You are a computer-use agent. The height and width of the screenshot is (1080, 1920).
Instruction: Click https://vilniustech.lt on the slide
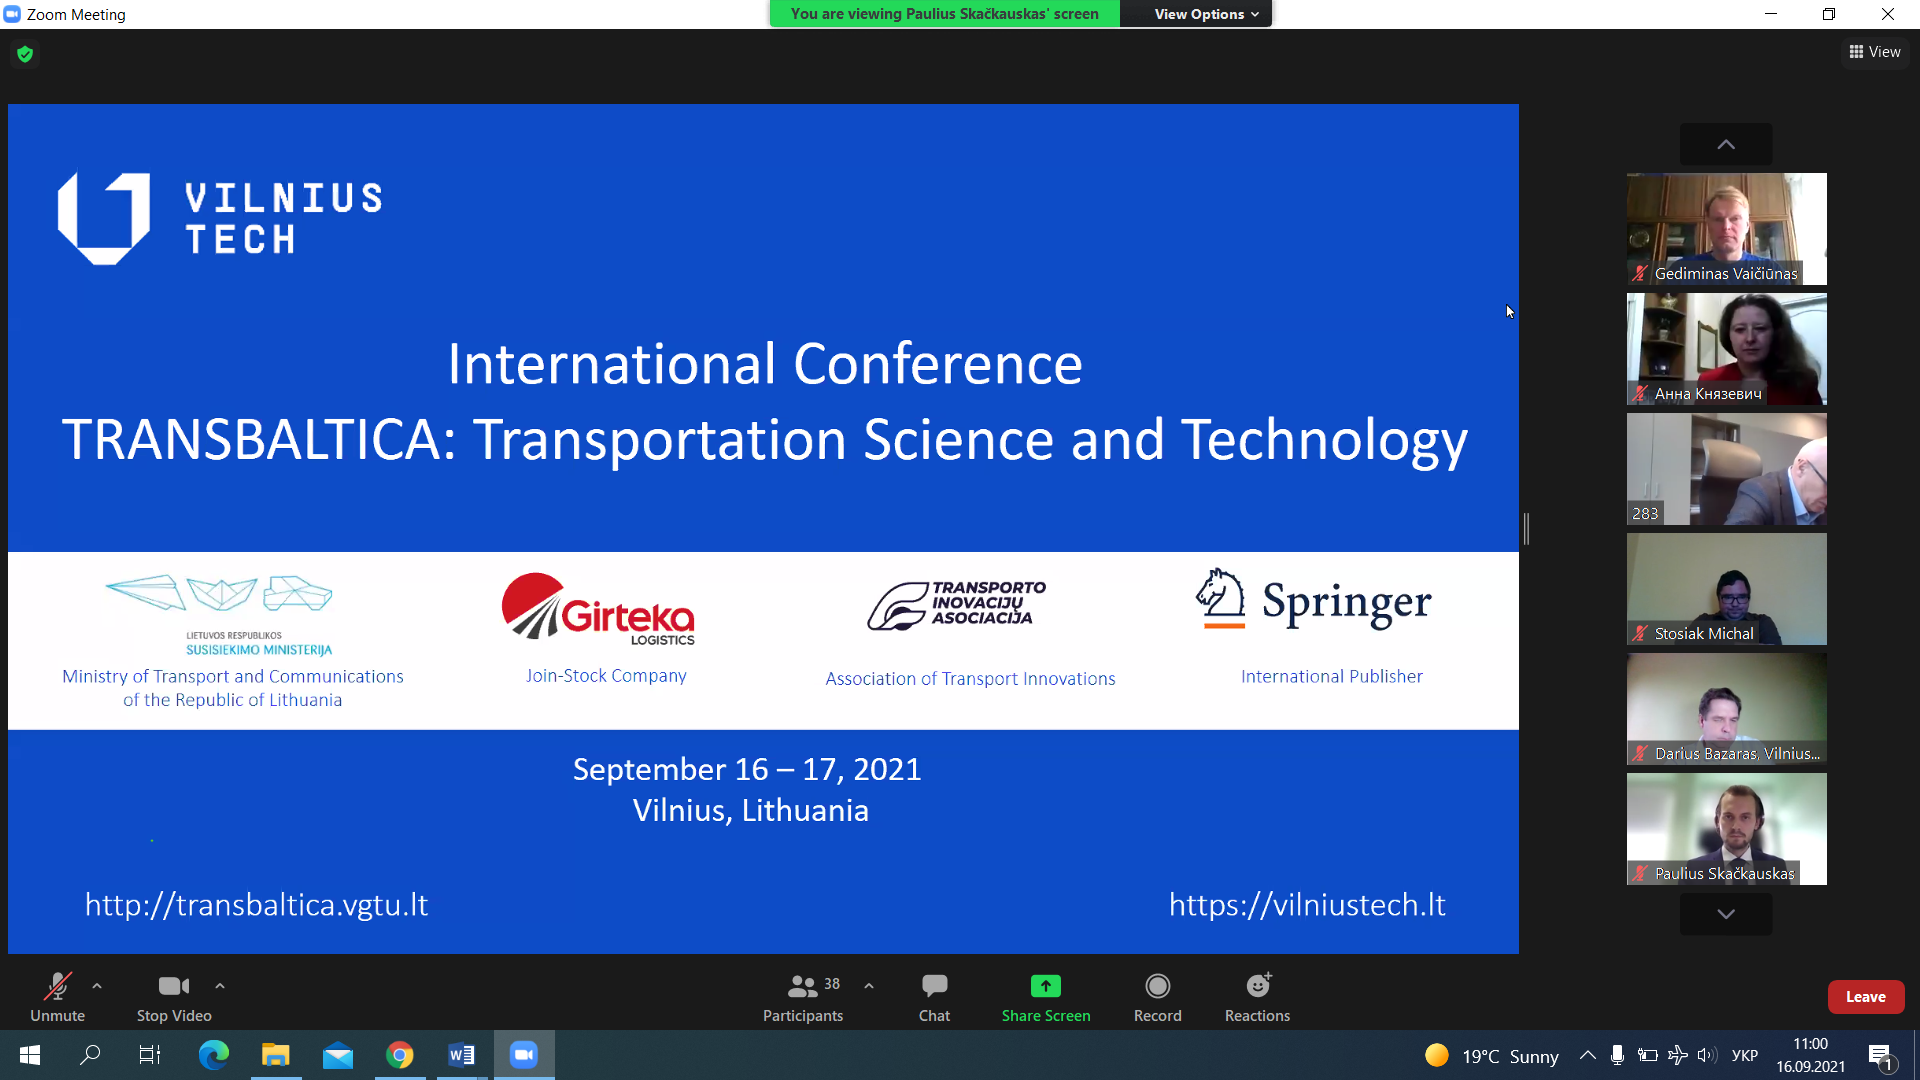[1307, 905]
